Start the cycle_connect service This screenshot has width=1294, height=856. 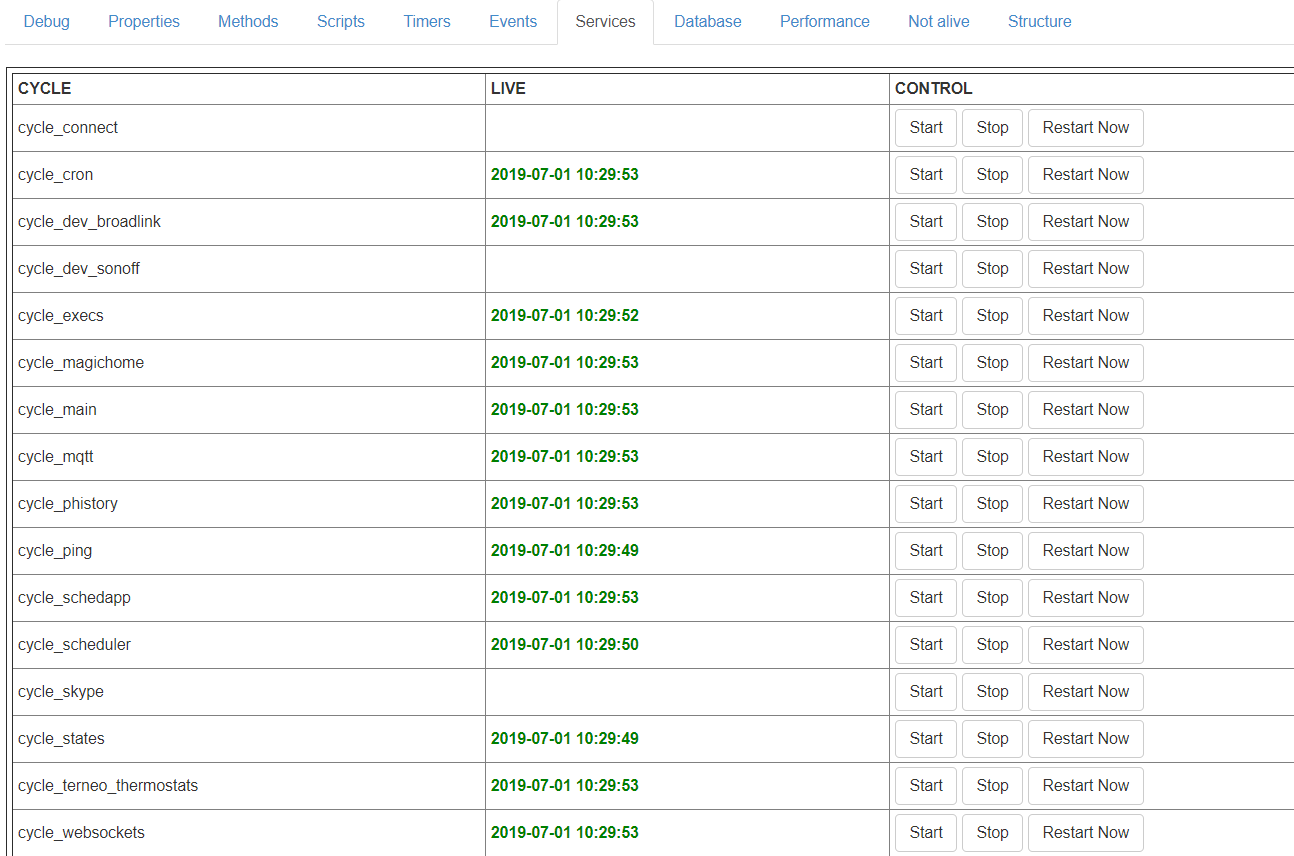[x=926, y=128]
